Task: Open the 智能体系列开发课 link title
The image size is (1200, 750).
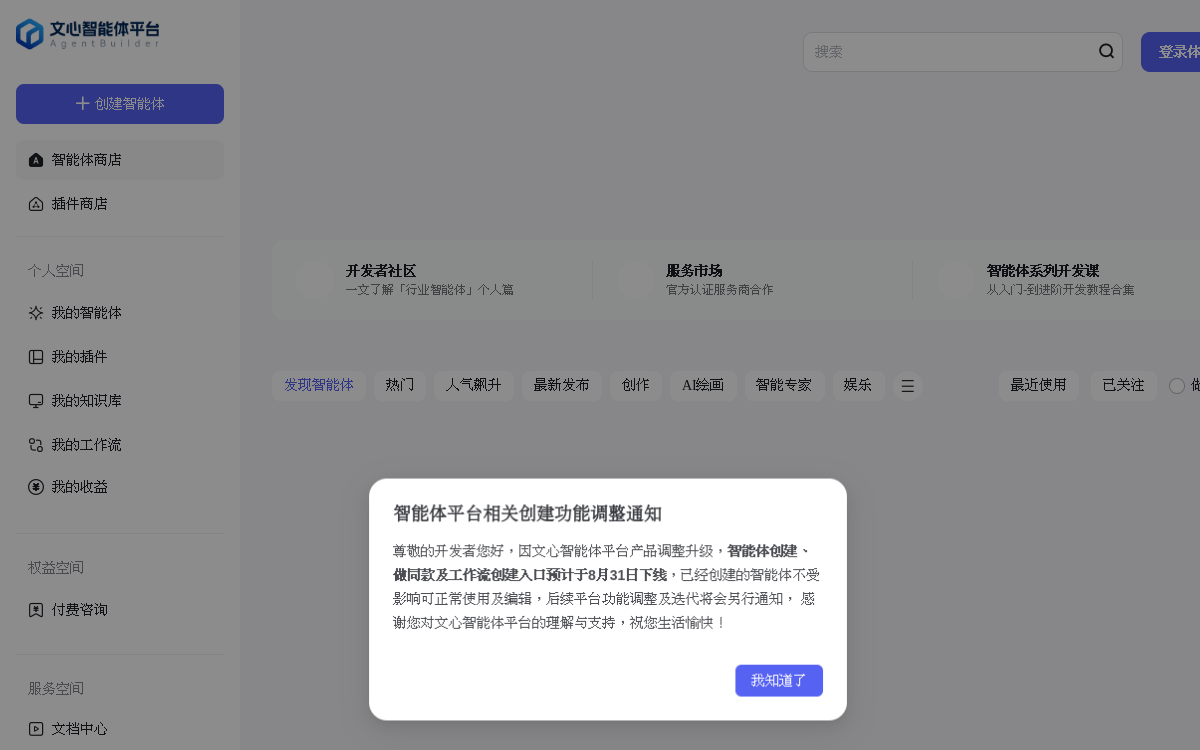Action: [1043, 271]
